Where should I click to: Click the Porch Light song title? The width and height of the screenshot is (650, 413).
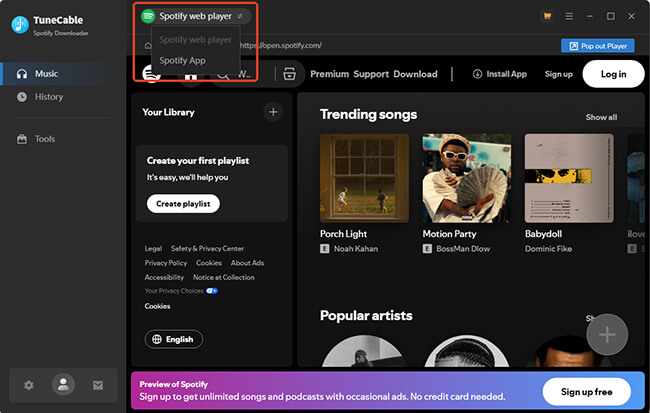[343, 234]
